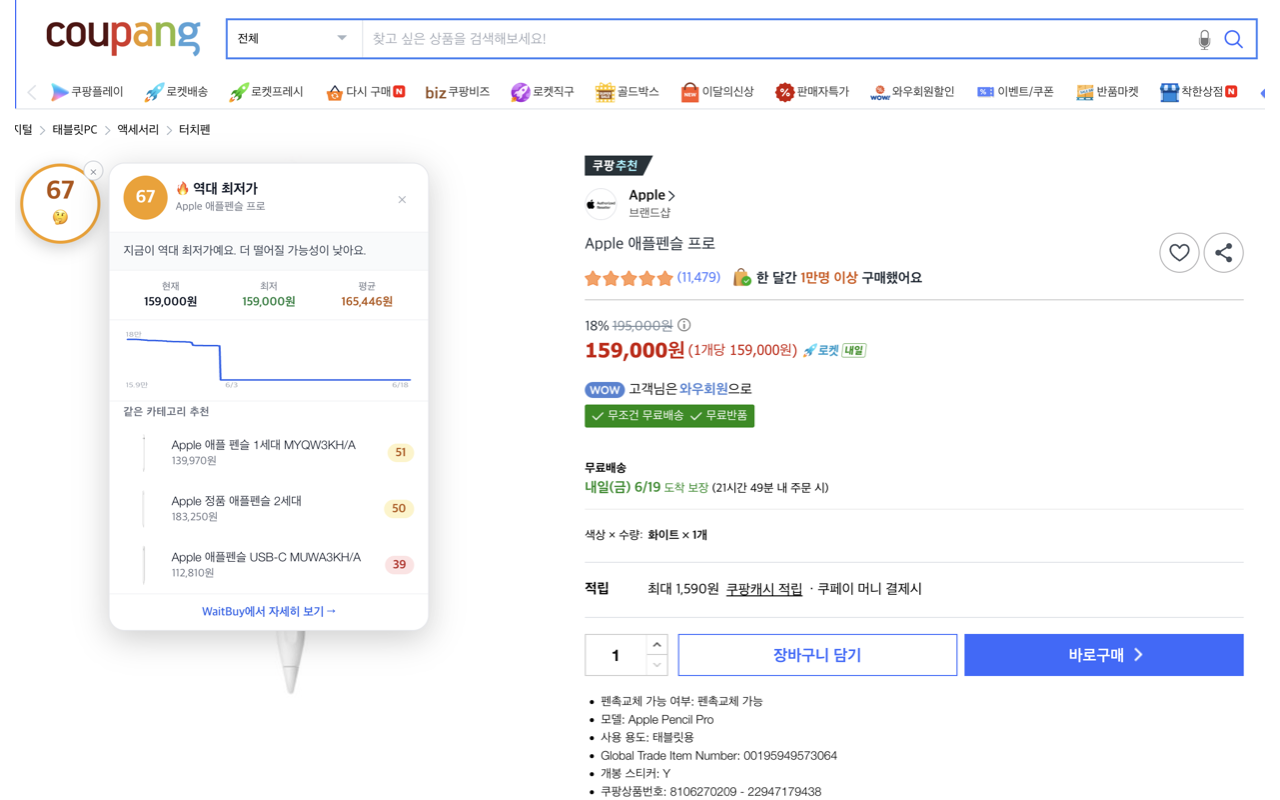Image resolution: width=1280 pixels, height=800 pixels.
Task: Close the WaitBuy price popup
Action: pyautogui.click(x=402, y=200)
